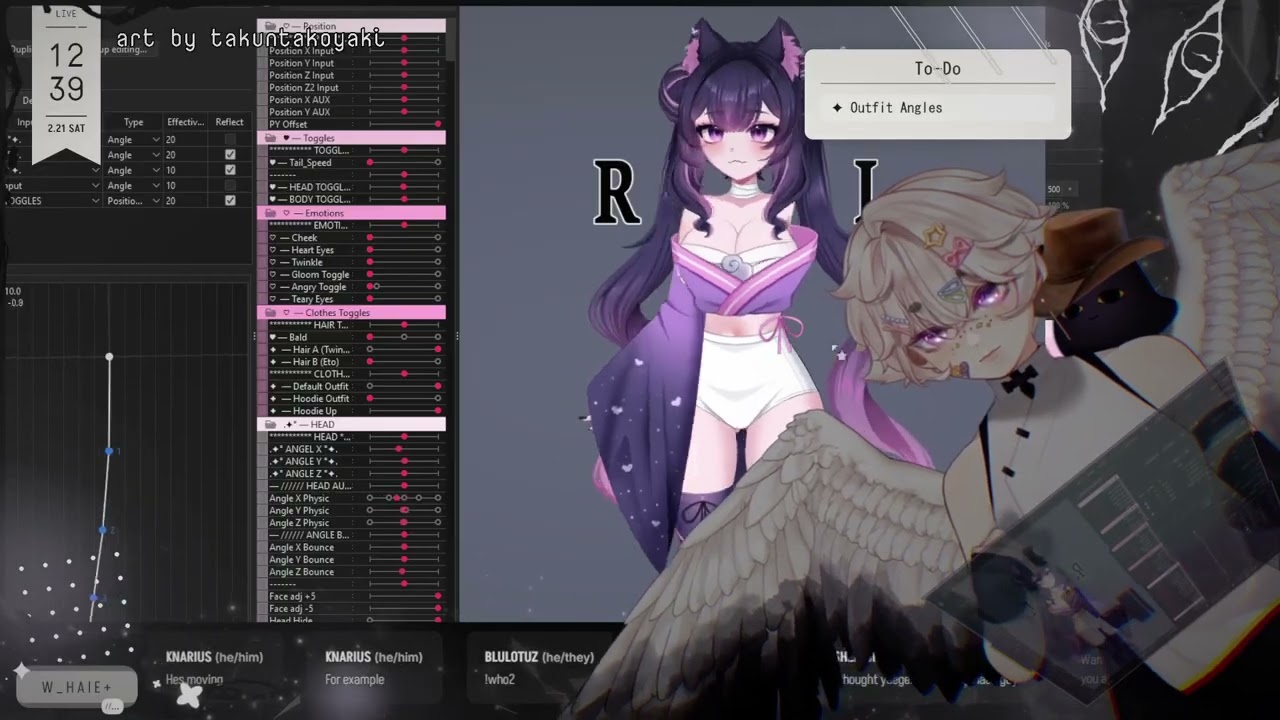Click the Reflect column header
This screenshot has height=720, width=1280.
pyautogui.click(x=229, y=122)
